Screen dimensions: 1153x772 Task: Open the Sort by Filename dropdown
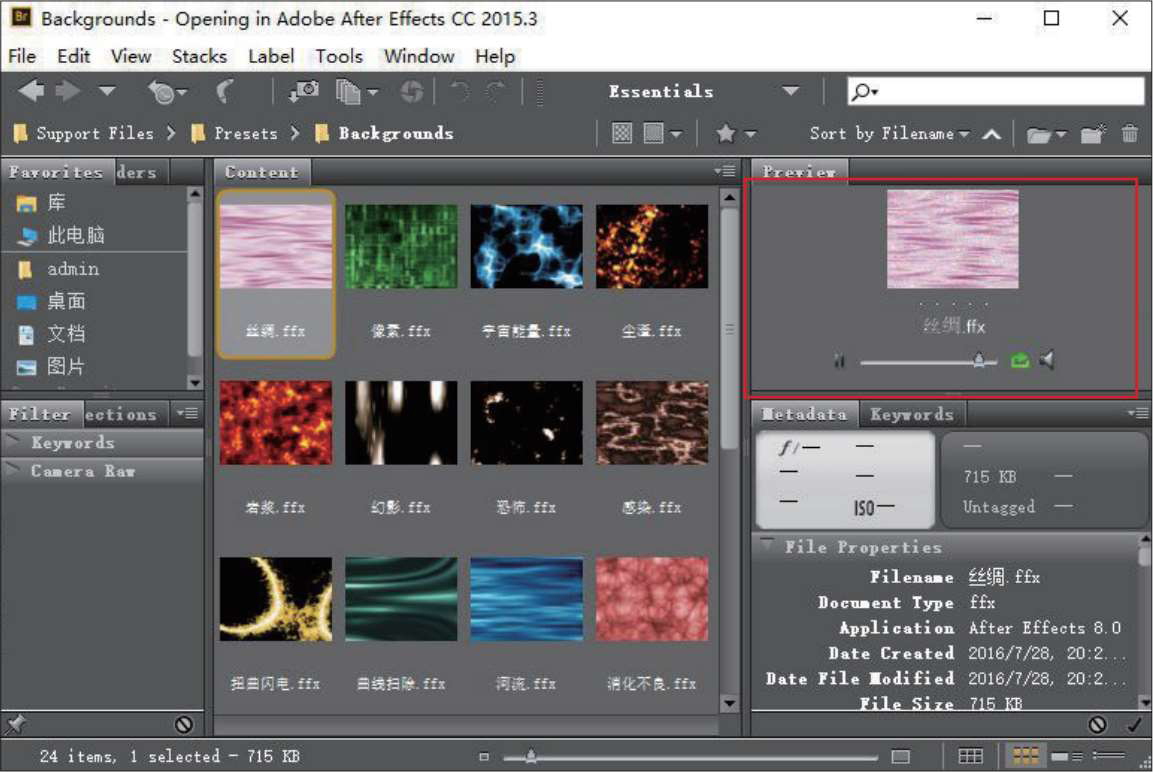889,134
